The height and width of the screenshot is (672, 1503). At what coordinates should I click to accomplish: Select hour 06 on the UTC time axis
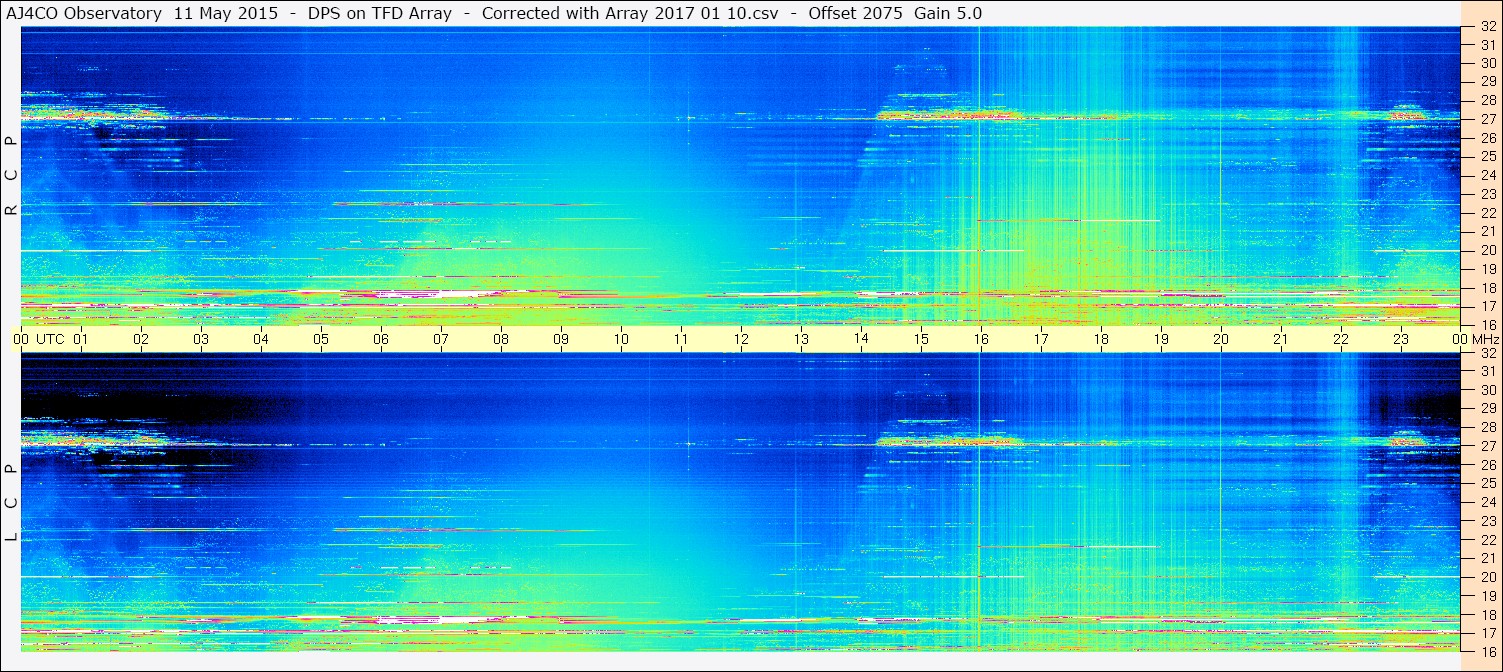pos(381,339)
